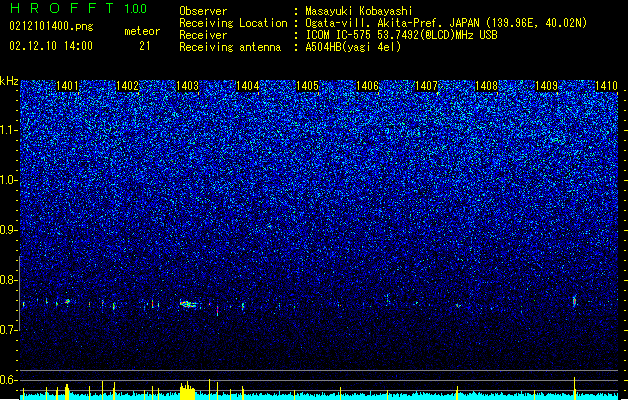Viewport: 629px width, 400px height.
Task: Click the A504HB(yagi 4el) antenna text
Action: pyautogui.click(x=353, y=47)
